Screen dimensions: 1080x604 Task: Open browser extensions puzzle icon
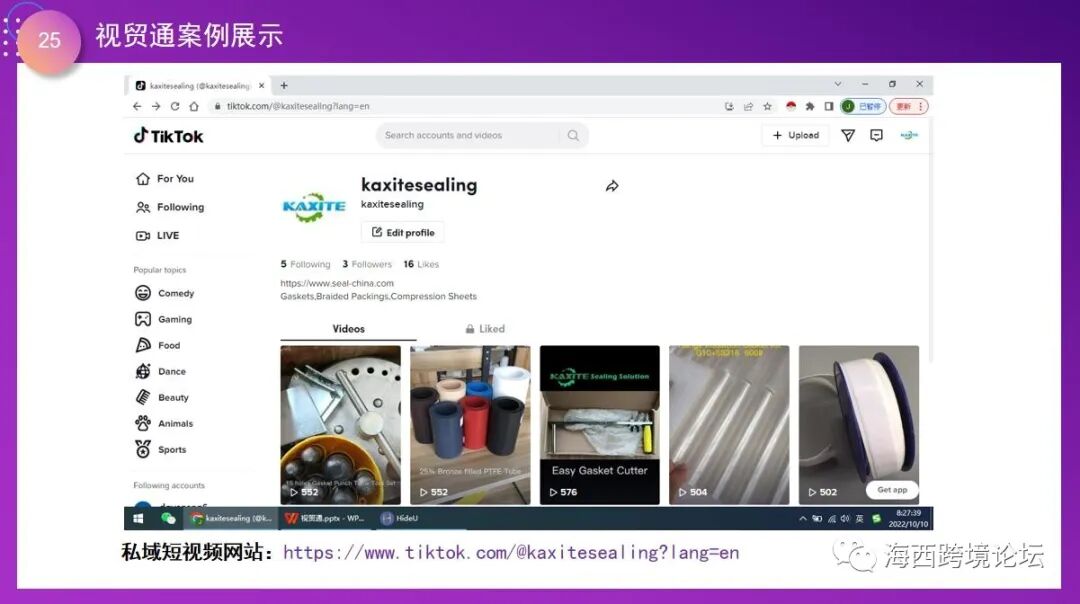pos(810,106)
